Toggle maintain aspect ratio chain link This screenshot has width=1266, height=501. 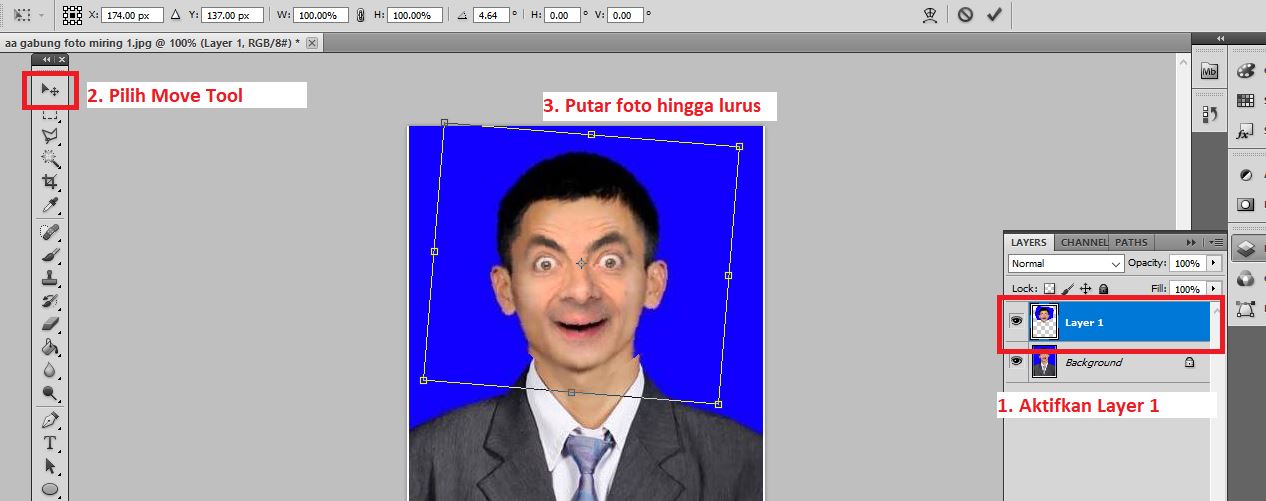360,15
